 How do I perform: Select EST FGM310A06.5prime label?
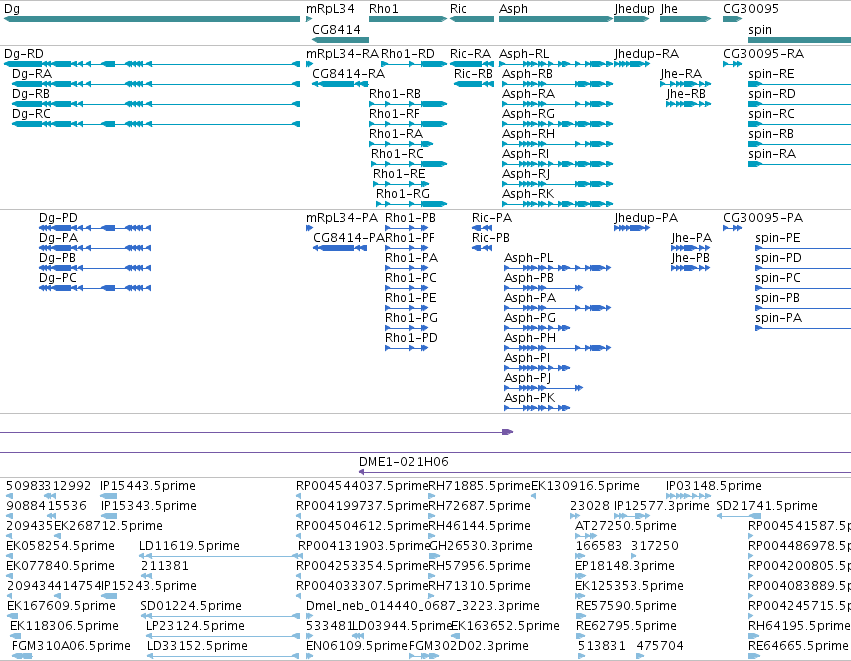[x=71, y=646]
